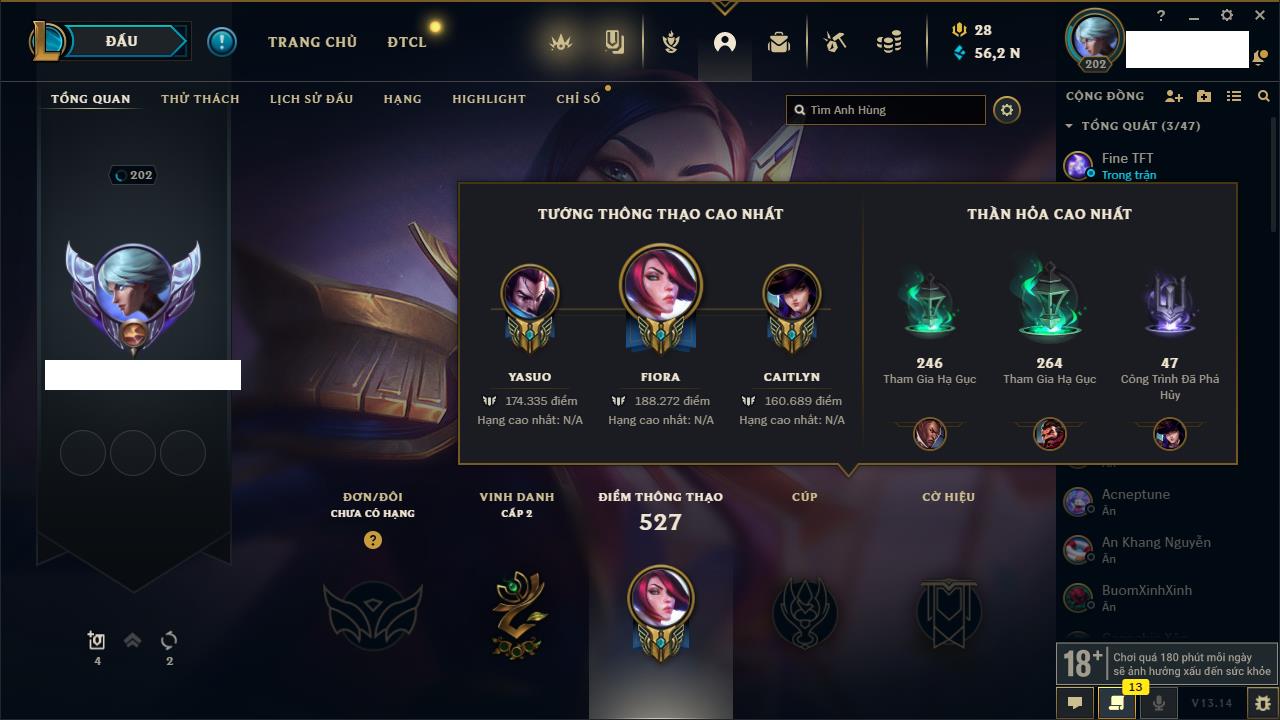Click the Tìm Anh Hùng search field
The width and height of the screenshot is (1280, 720).
(886, 110)
